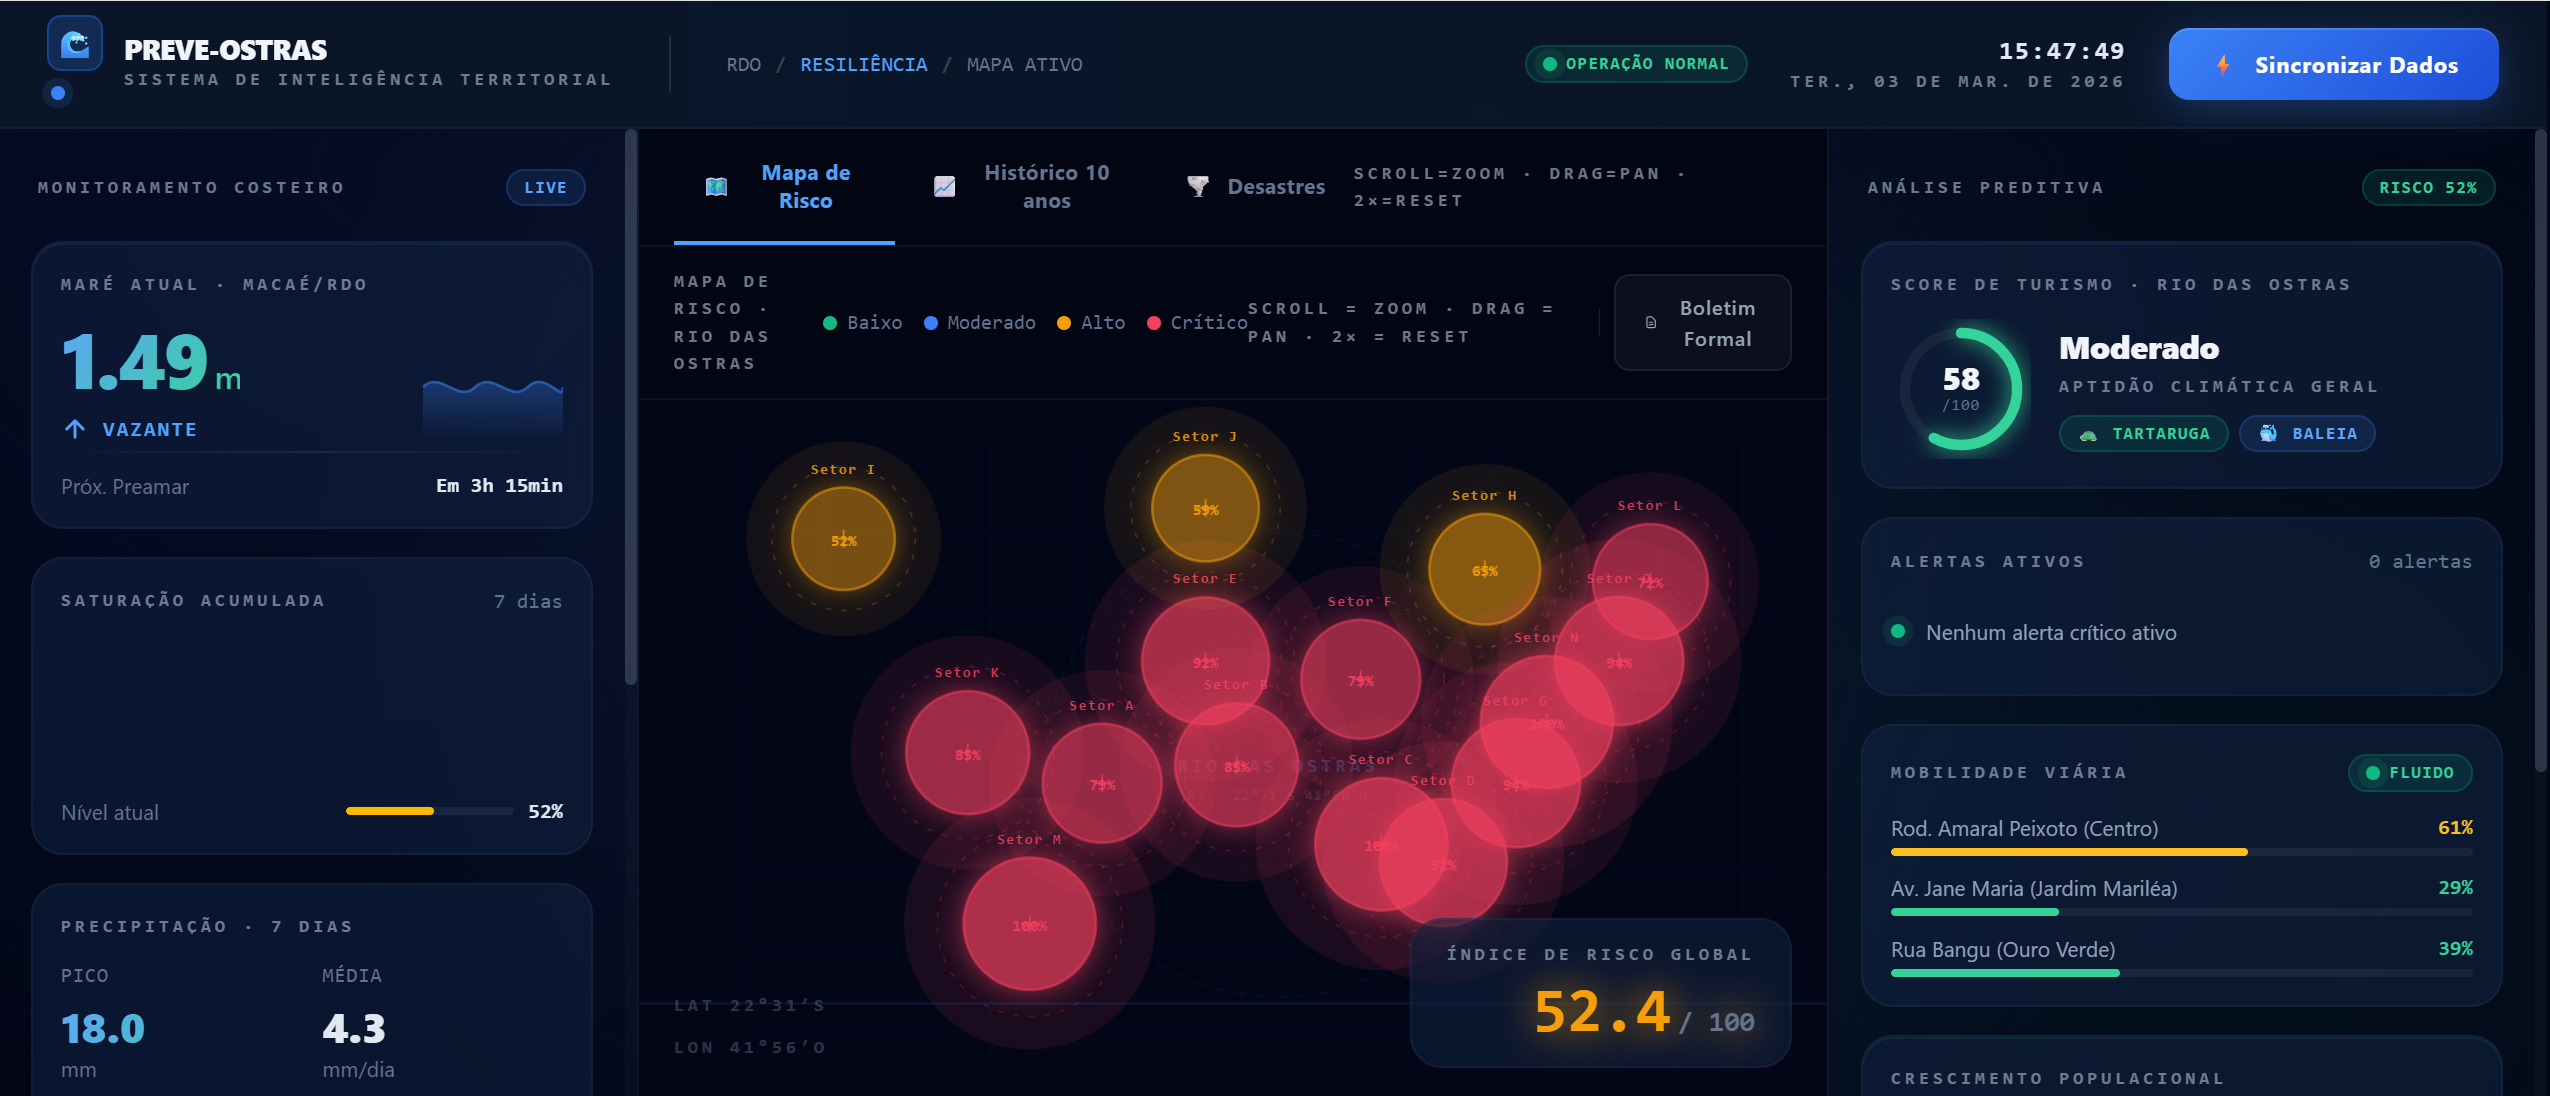
Task: Click the turtle icon in TARTARUGA badge
Action: tap(2088, 434)
